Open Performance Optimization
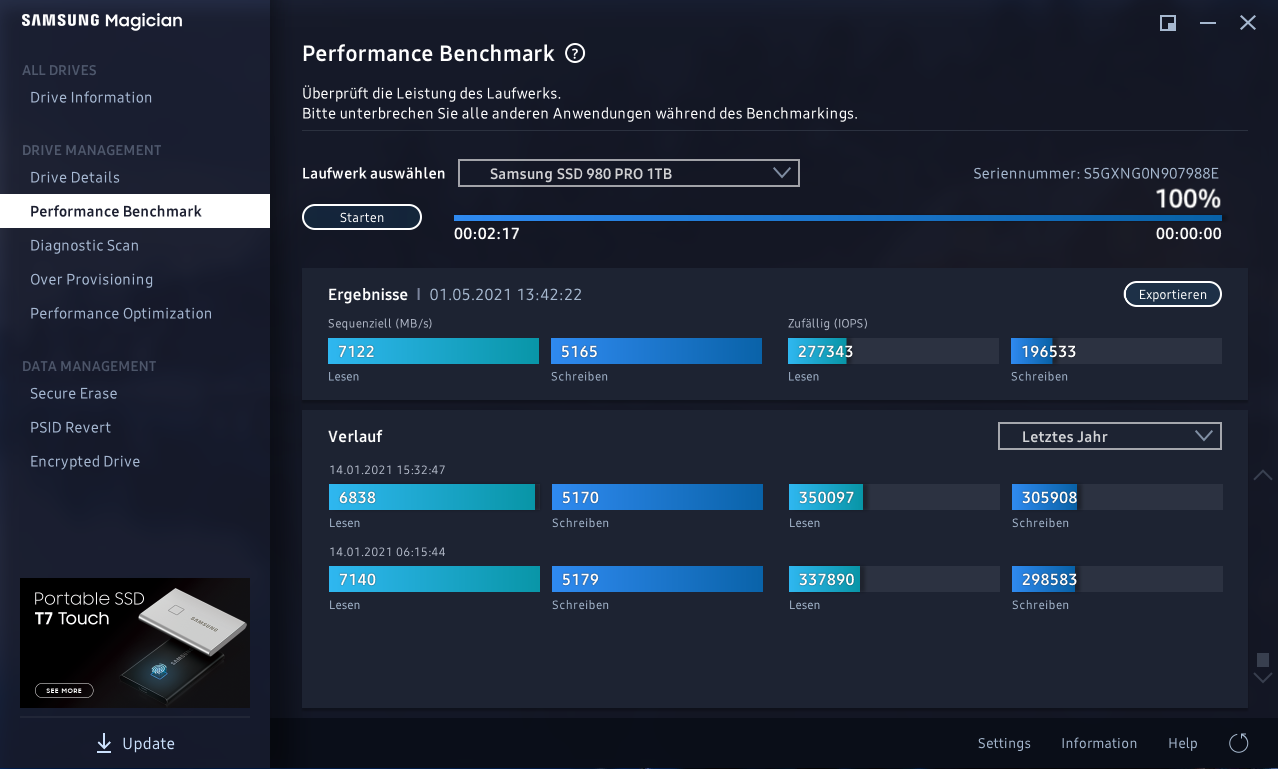The image size is (1278, 769). point(121,313)
